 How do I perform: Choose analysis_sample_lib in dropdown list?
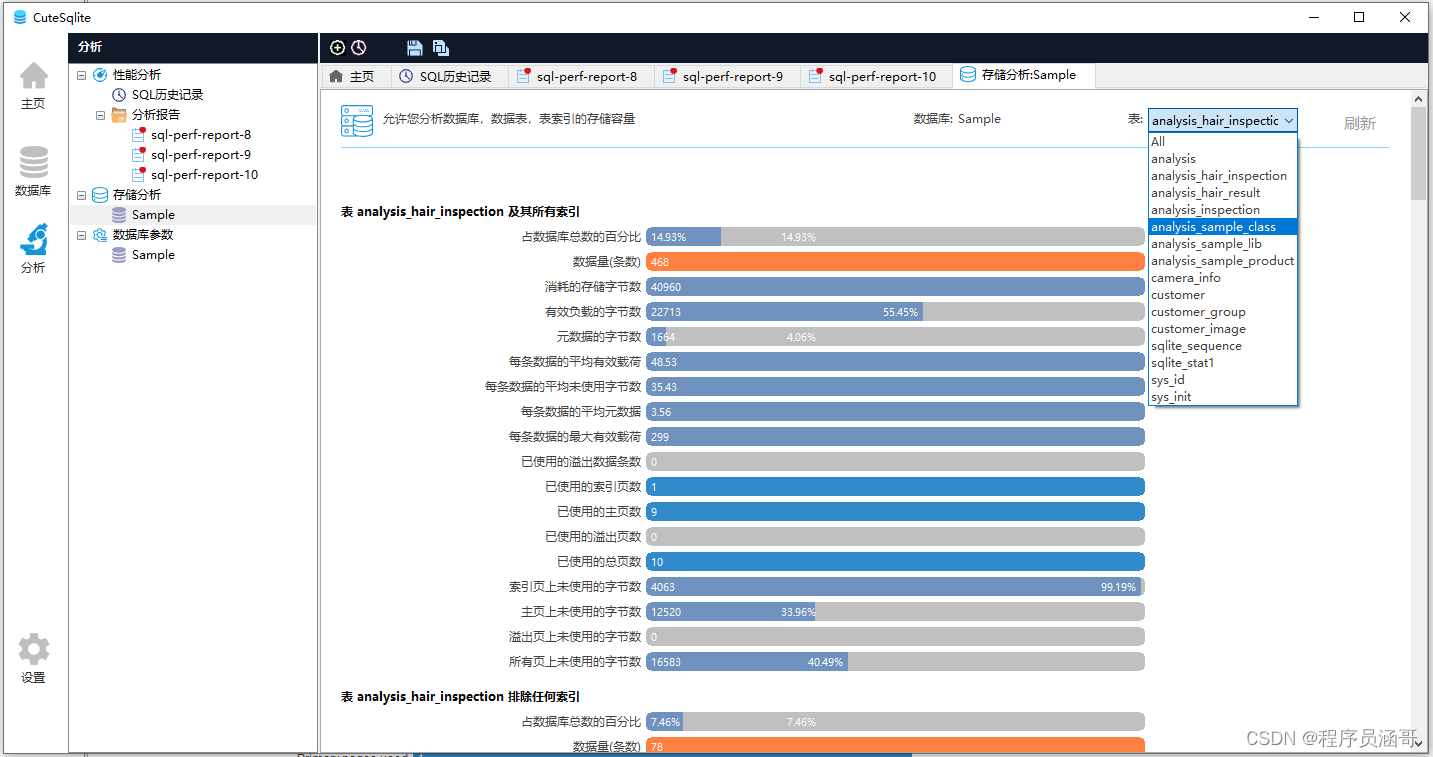coord(1223,244)
